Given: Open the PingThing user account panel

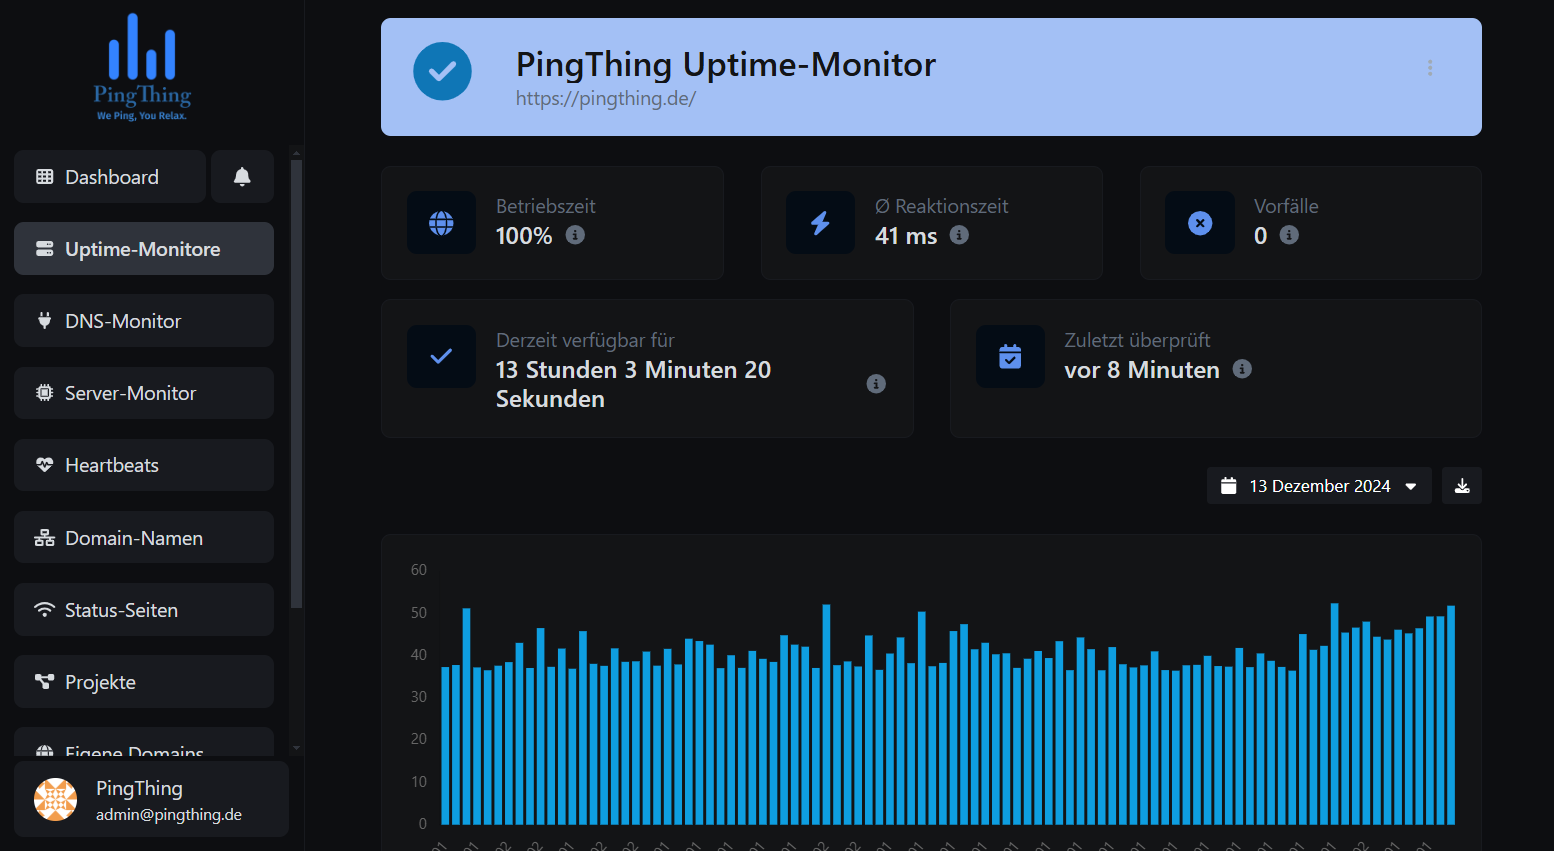Looking at the screenshot, I should point(151,799).
